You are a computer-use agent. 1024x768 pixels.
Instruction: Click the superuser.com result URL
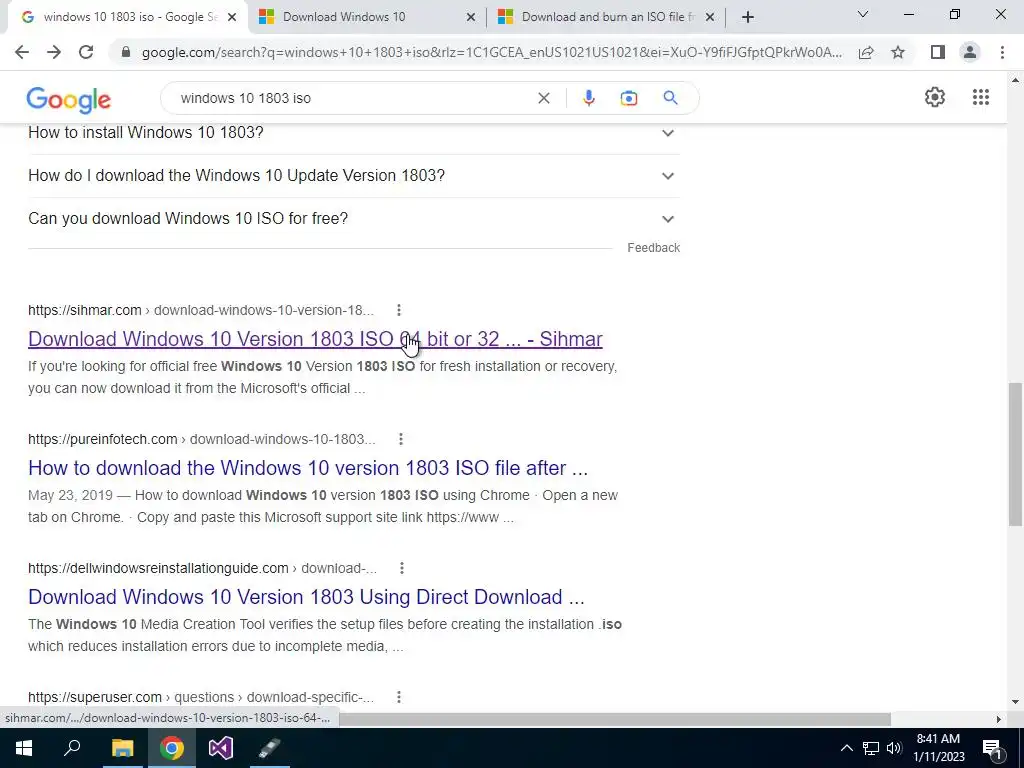pyautogui.click(x=200, y=697)
